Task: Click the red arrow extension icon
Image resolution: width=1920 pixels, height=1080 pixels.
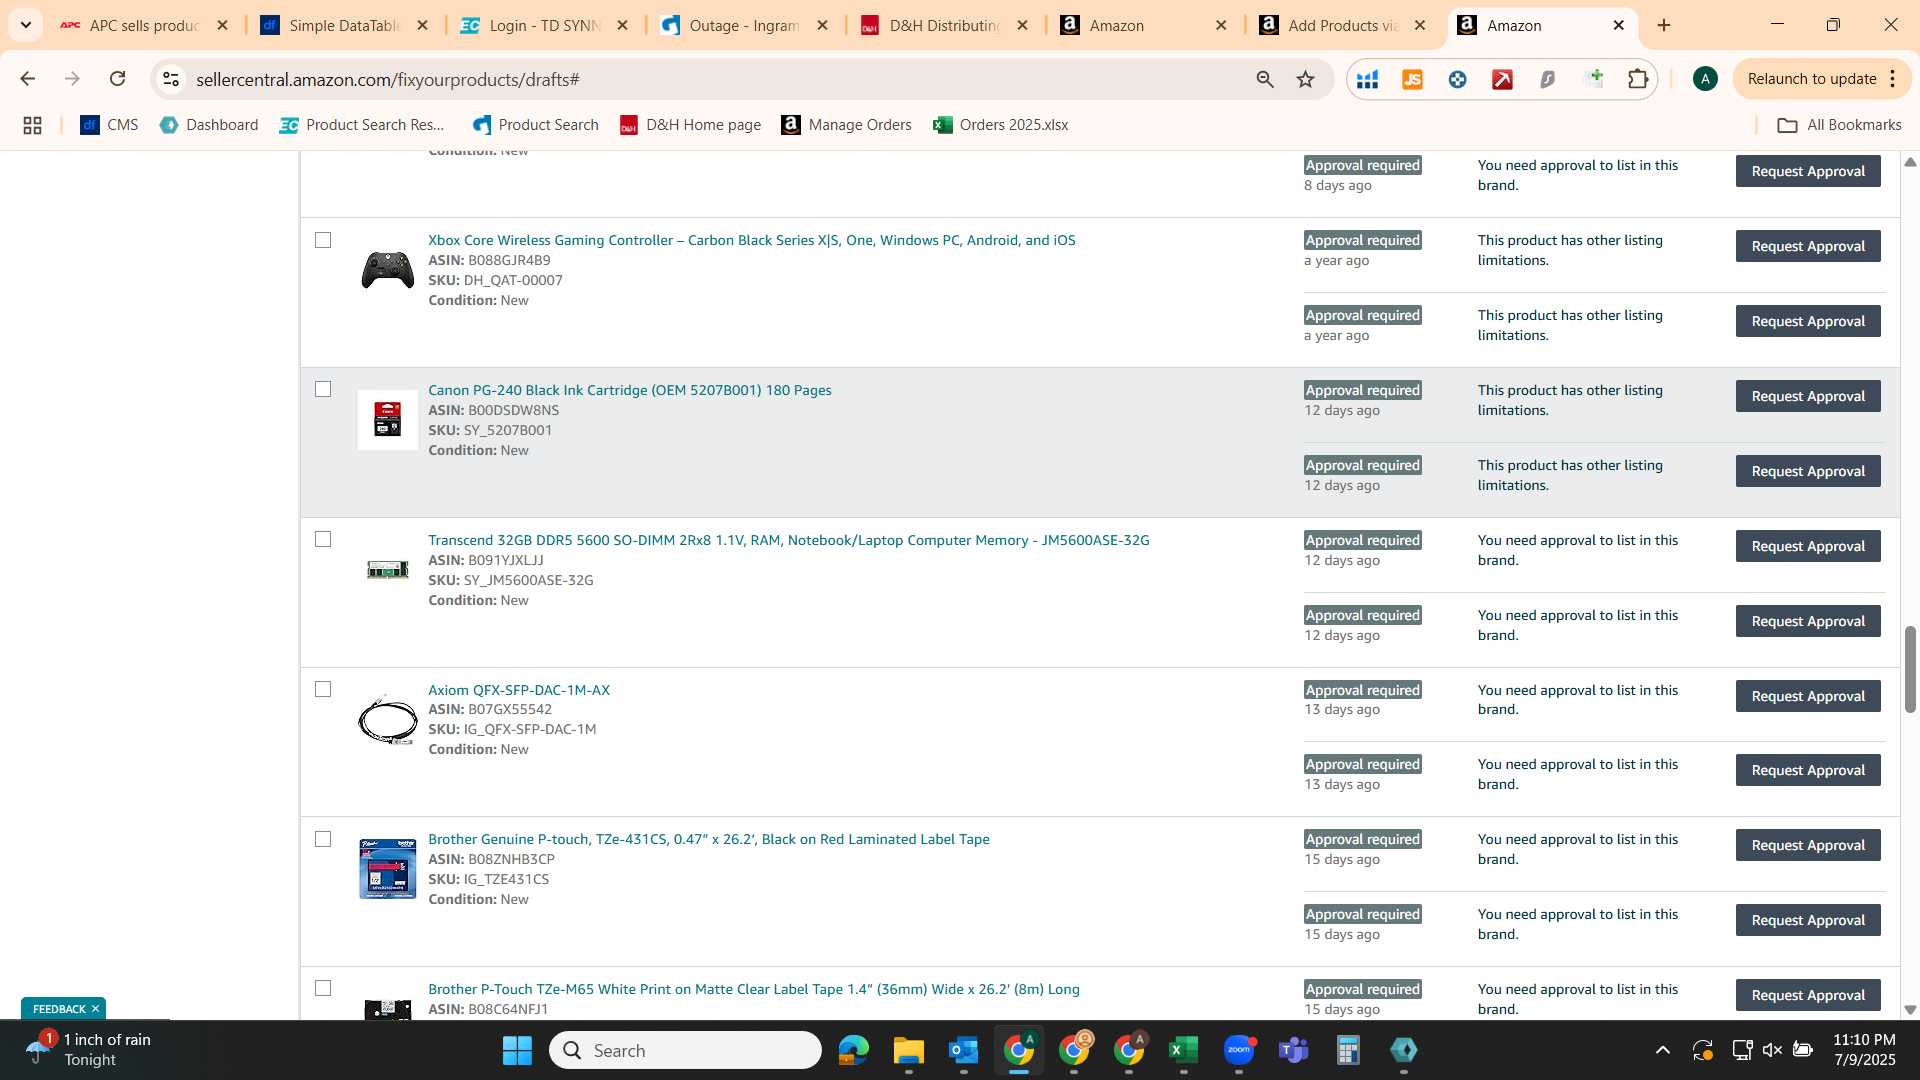Action: click(x=1502, y=79)
